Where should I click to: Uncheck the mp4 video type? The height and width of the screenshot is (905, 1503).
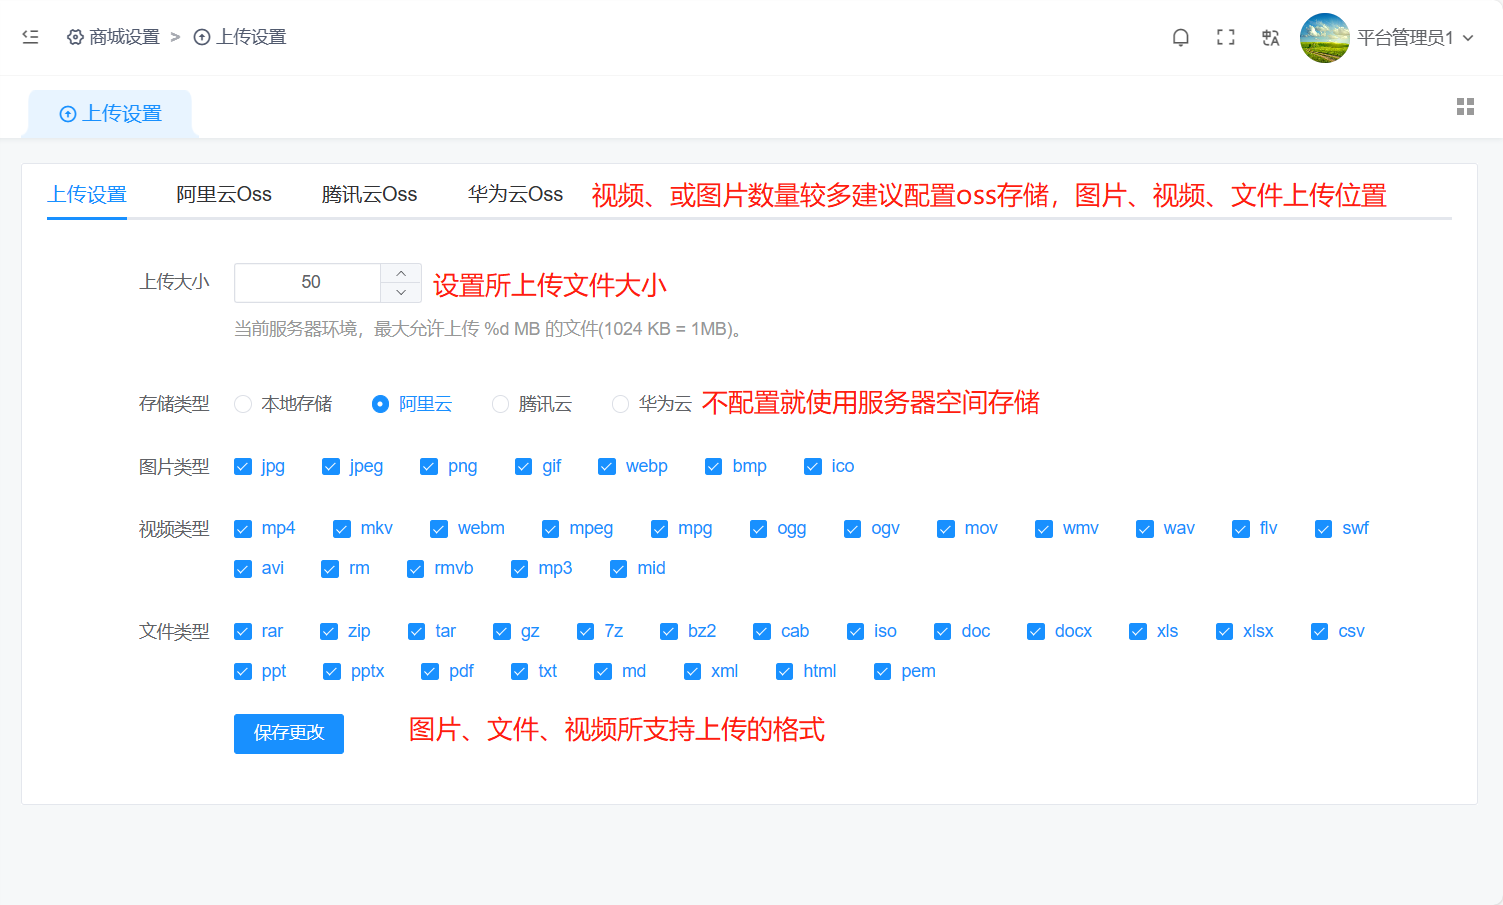click(x=243, y=529)
